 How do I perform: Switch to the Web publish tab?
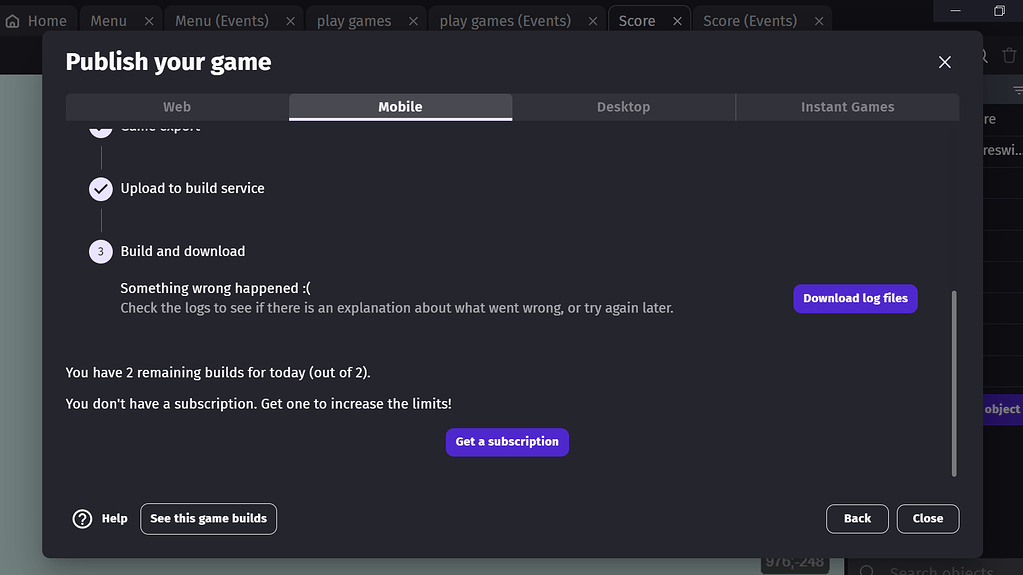177,107
